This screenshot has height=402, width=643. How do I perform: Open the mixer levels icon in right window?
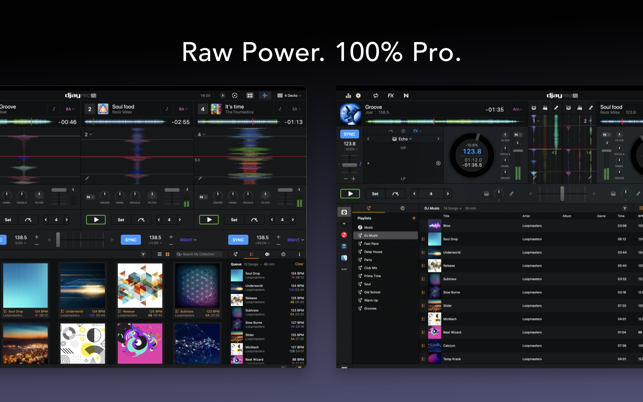click(348, 96)
